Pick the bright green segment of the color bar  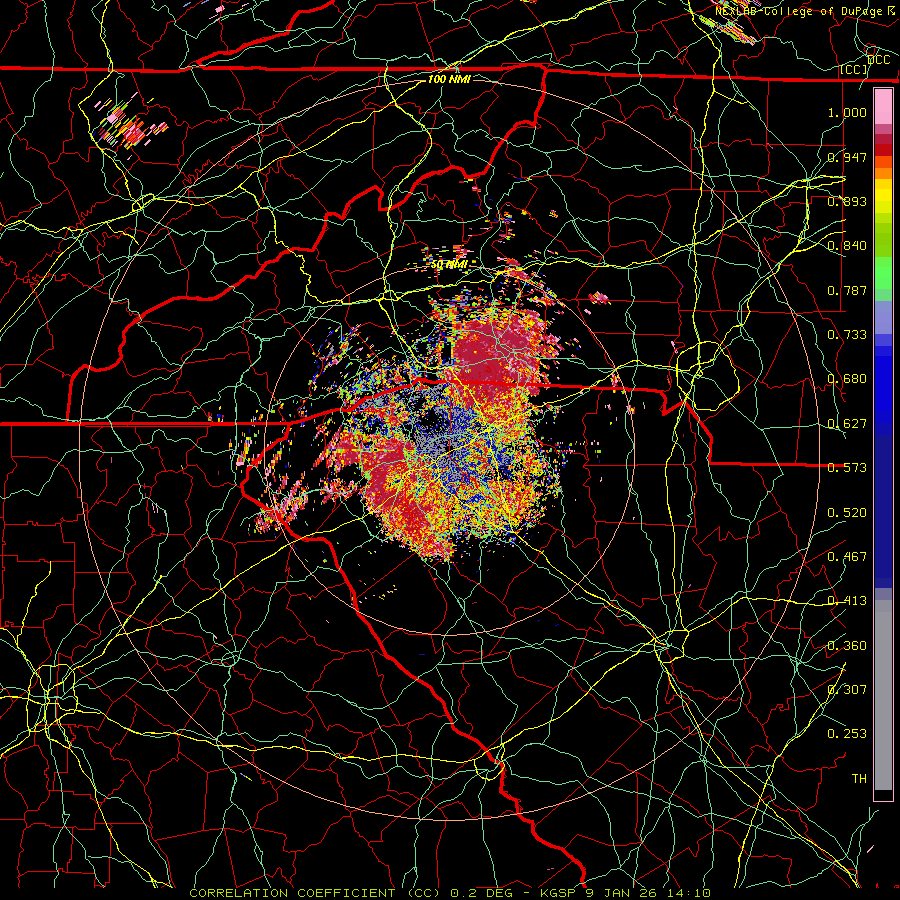coord(883,273)
